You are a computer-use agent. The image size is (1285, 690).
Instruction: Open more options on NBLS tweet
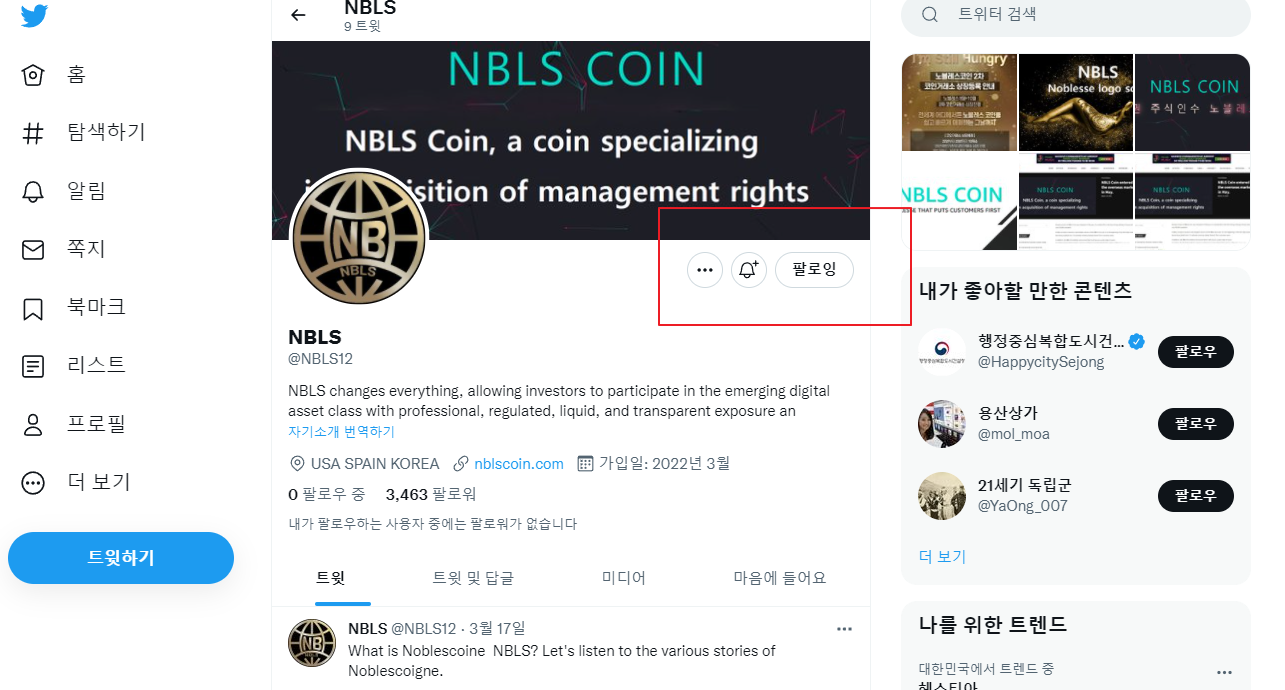click(x=844, y=629)
